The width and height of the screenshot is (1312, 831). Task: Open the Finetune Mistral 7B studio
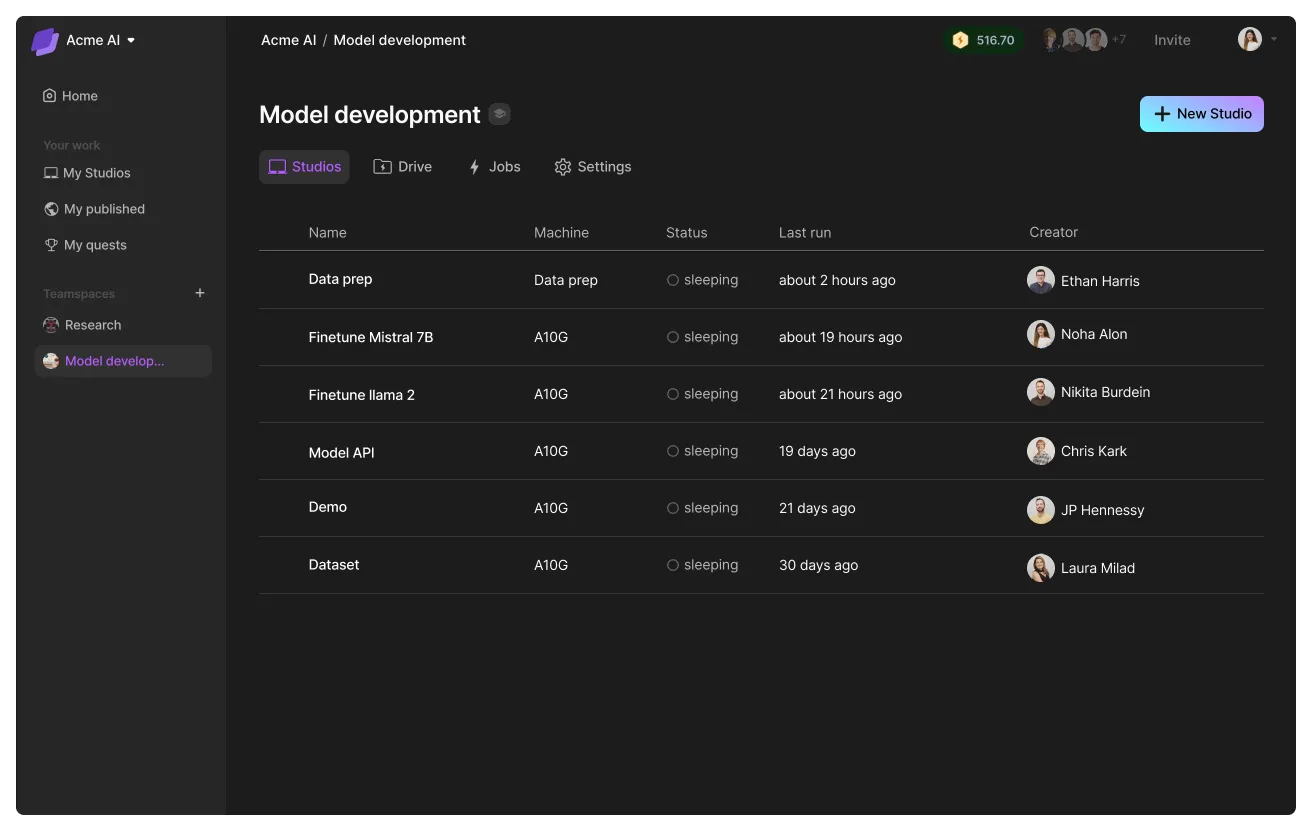(370, 337)
